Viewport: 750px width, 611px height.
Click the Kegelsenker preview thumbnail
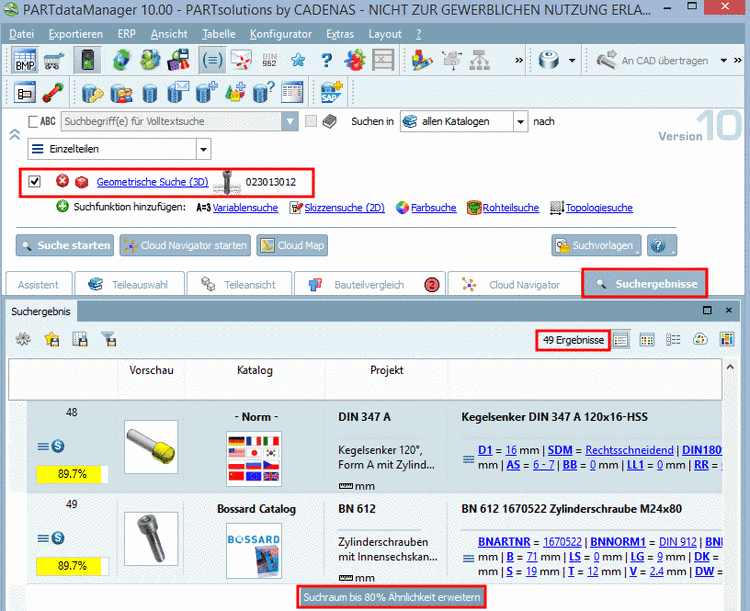pos(151,447)
